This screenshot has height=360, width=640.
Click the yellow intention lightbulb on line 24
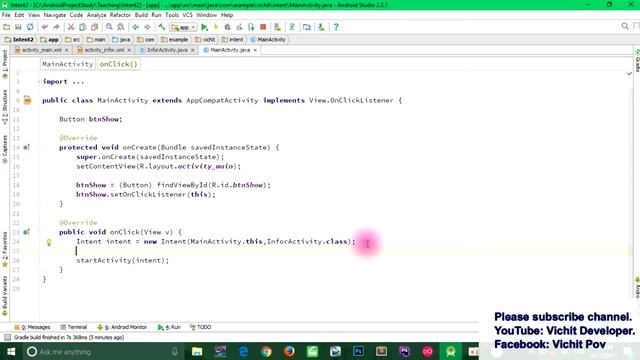click(49, 242)
